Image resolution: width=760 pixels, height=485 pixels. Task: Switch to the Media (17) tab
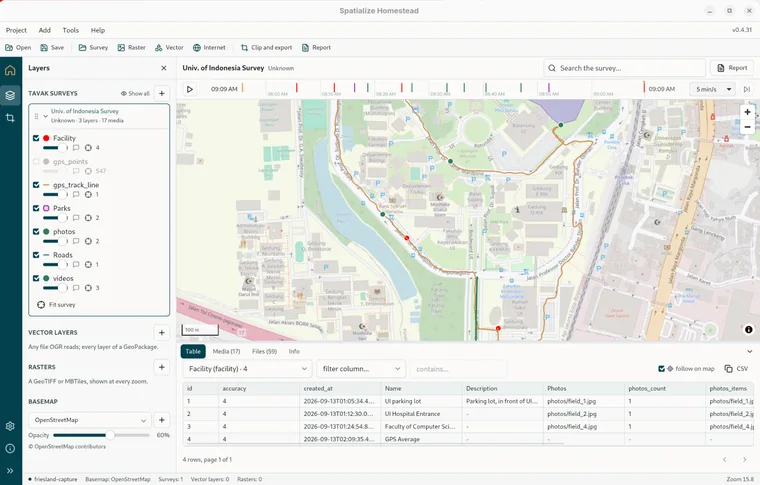click(x=226, y=351)
